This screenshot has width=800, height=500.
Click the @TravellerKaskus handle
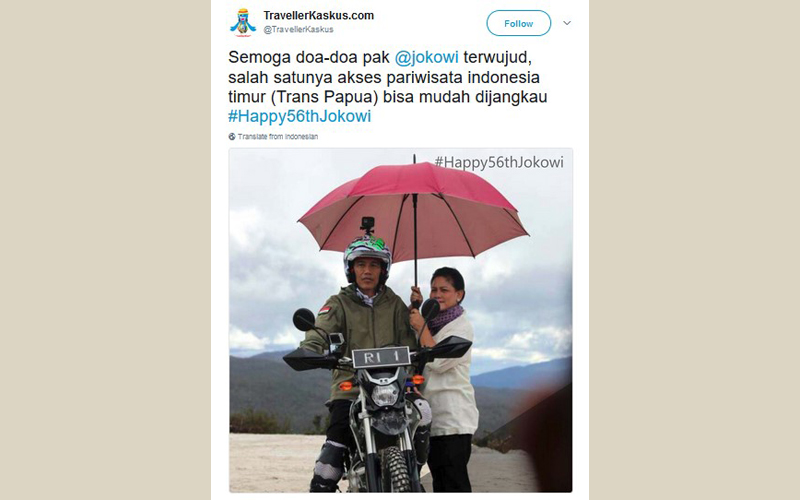(x=298, y=30)
